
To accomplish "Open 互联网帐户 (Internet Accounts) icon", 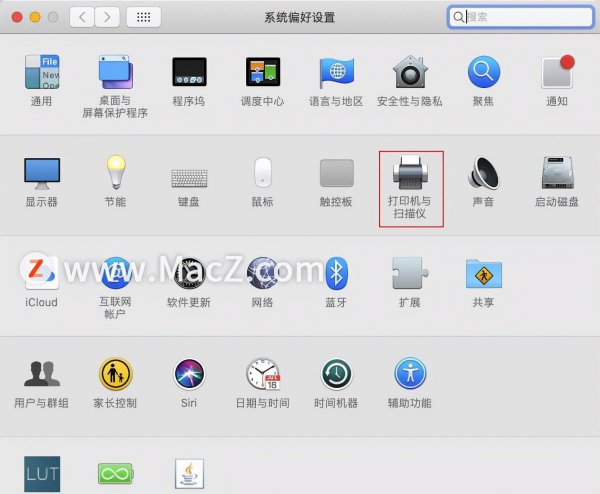I will click(x=116, y=273).
